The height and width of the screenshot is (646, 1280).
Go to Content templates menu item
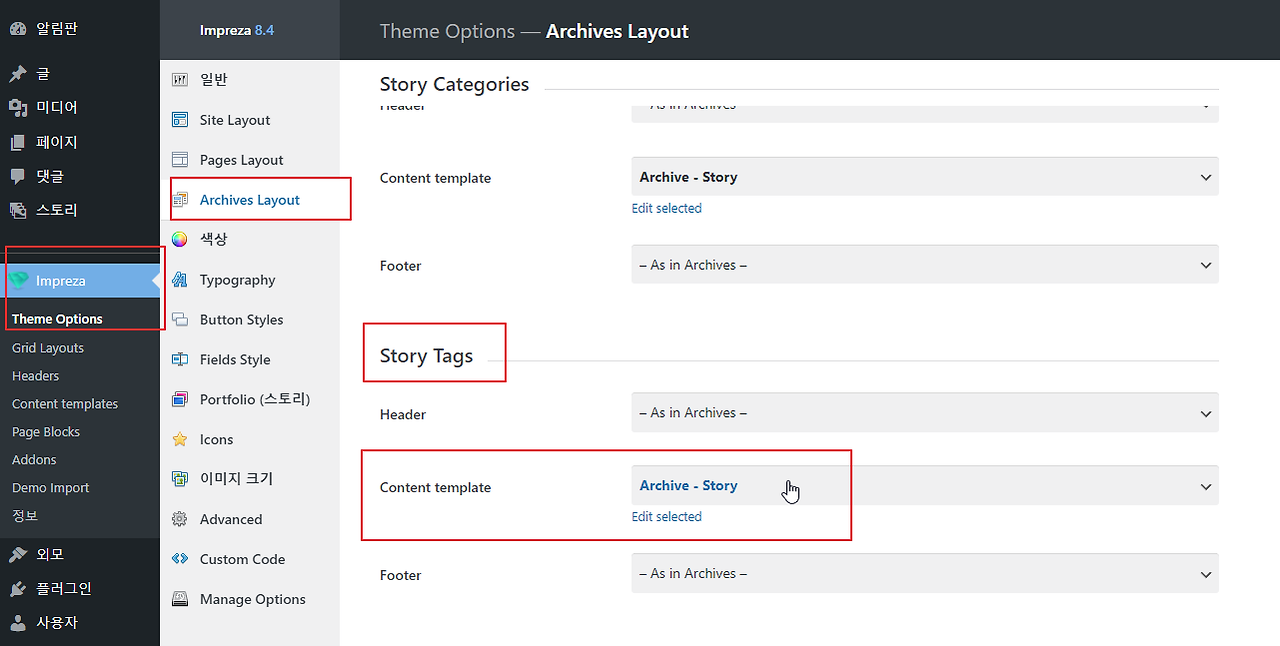coord(65,404)
